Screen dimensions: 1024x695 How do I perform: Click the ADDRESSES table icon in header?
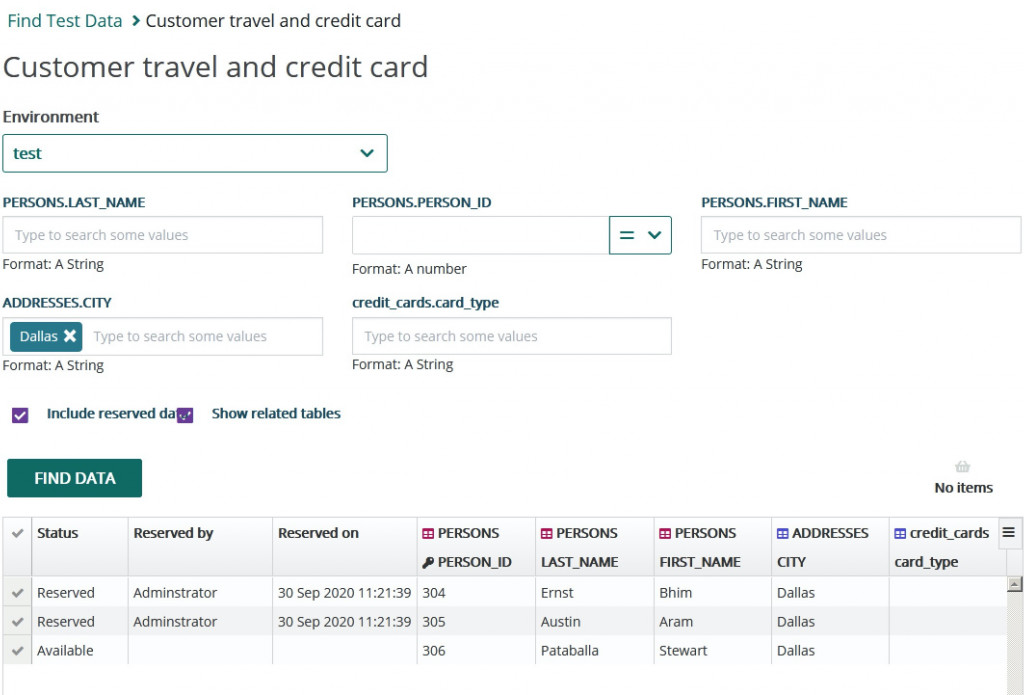point(783,534)
